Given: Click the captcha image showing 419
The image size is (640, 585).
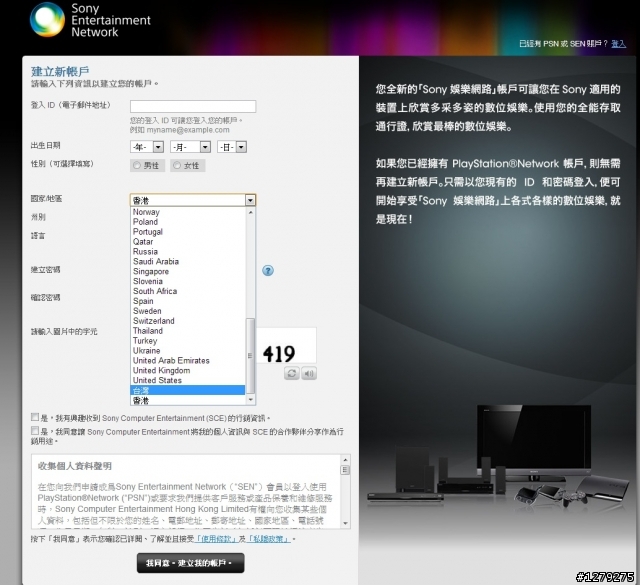Looking at the screenshot, I should pyautogui.click(x=286, y=345).
